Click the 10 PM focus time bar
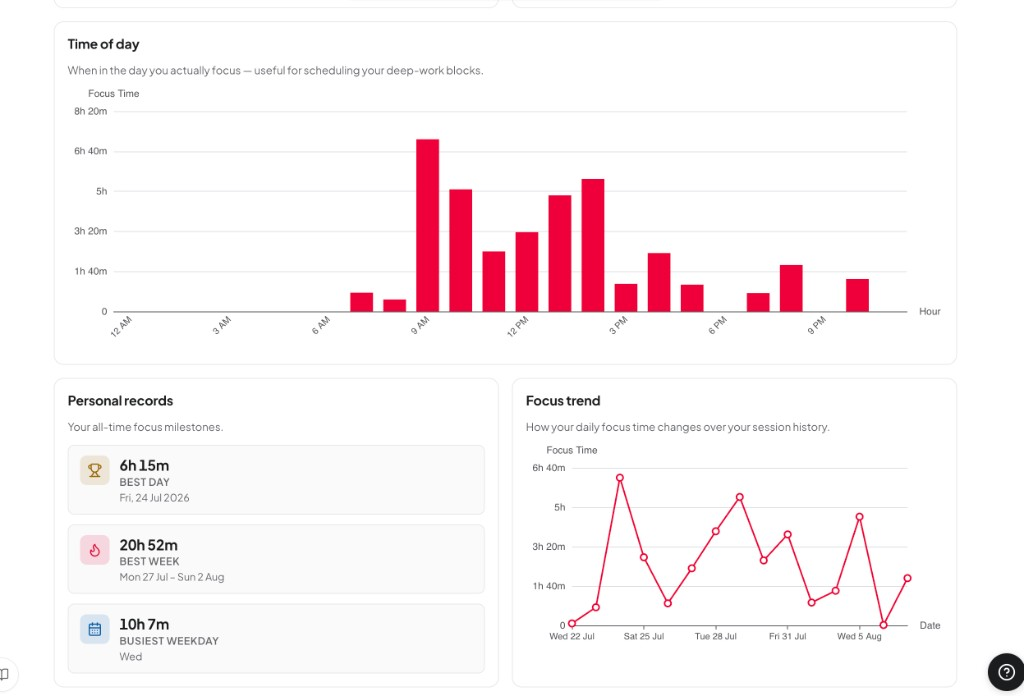The image size is (1024, 696). [x=857, y=295]
